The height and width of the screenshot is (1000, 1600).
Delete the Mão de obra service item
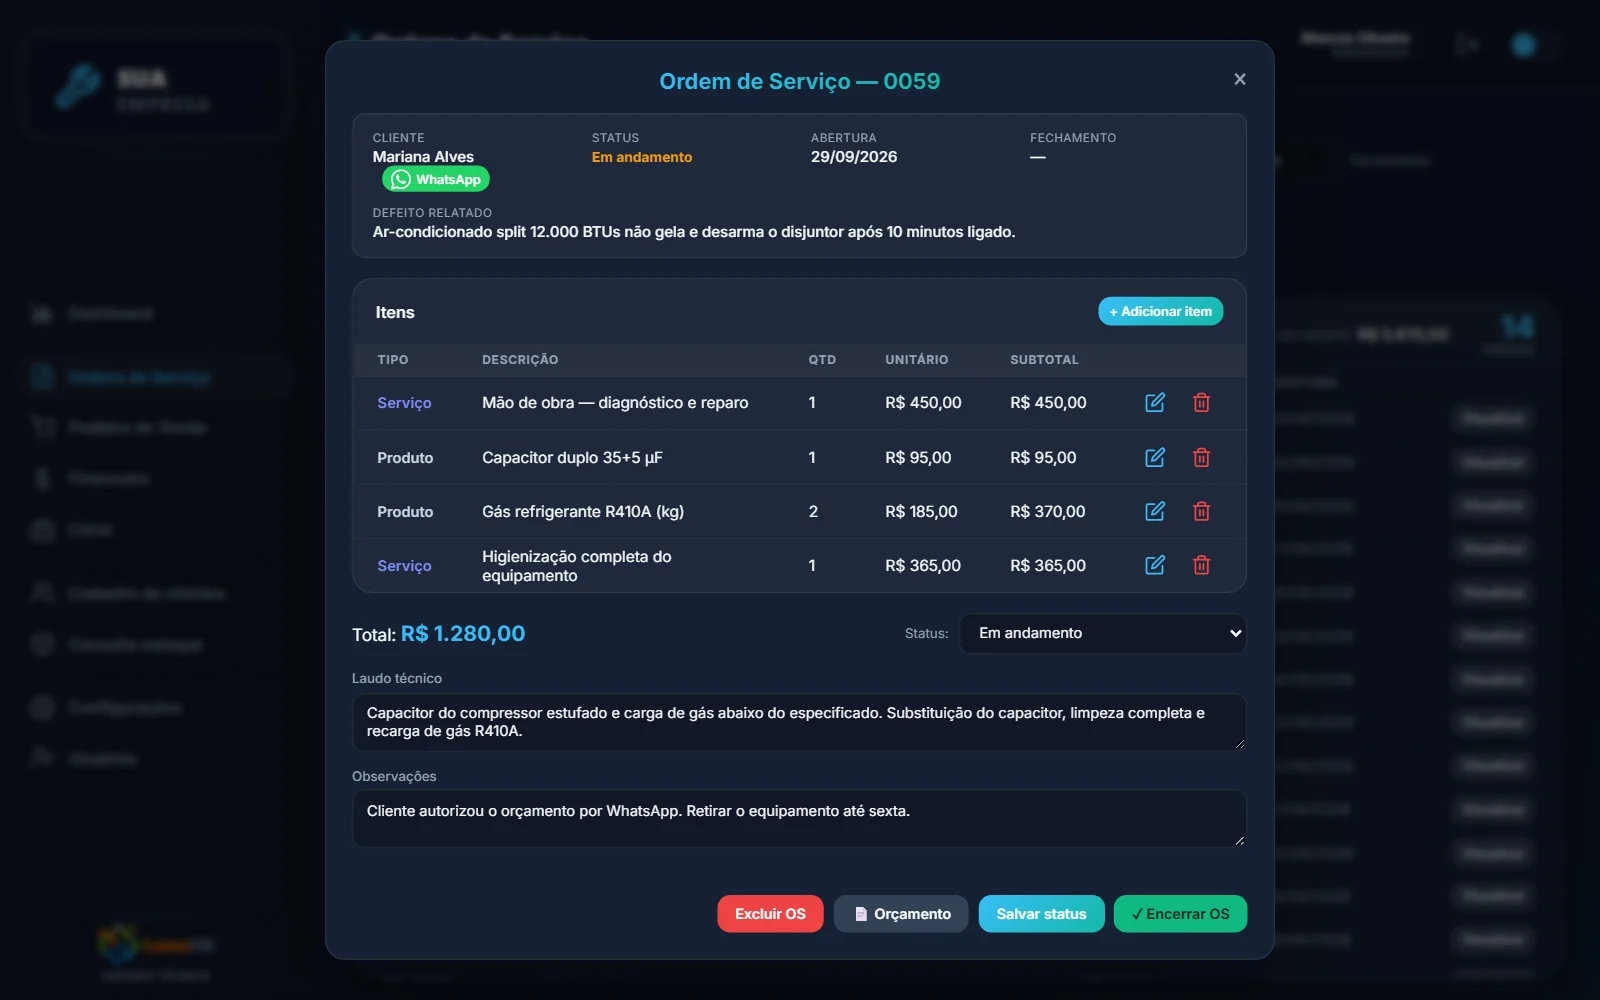click(1202, 402)
